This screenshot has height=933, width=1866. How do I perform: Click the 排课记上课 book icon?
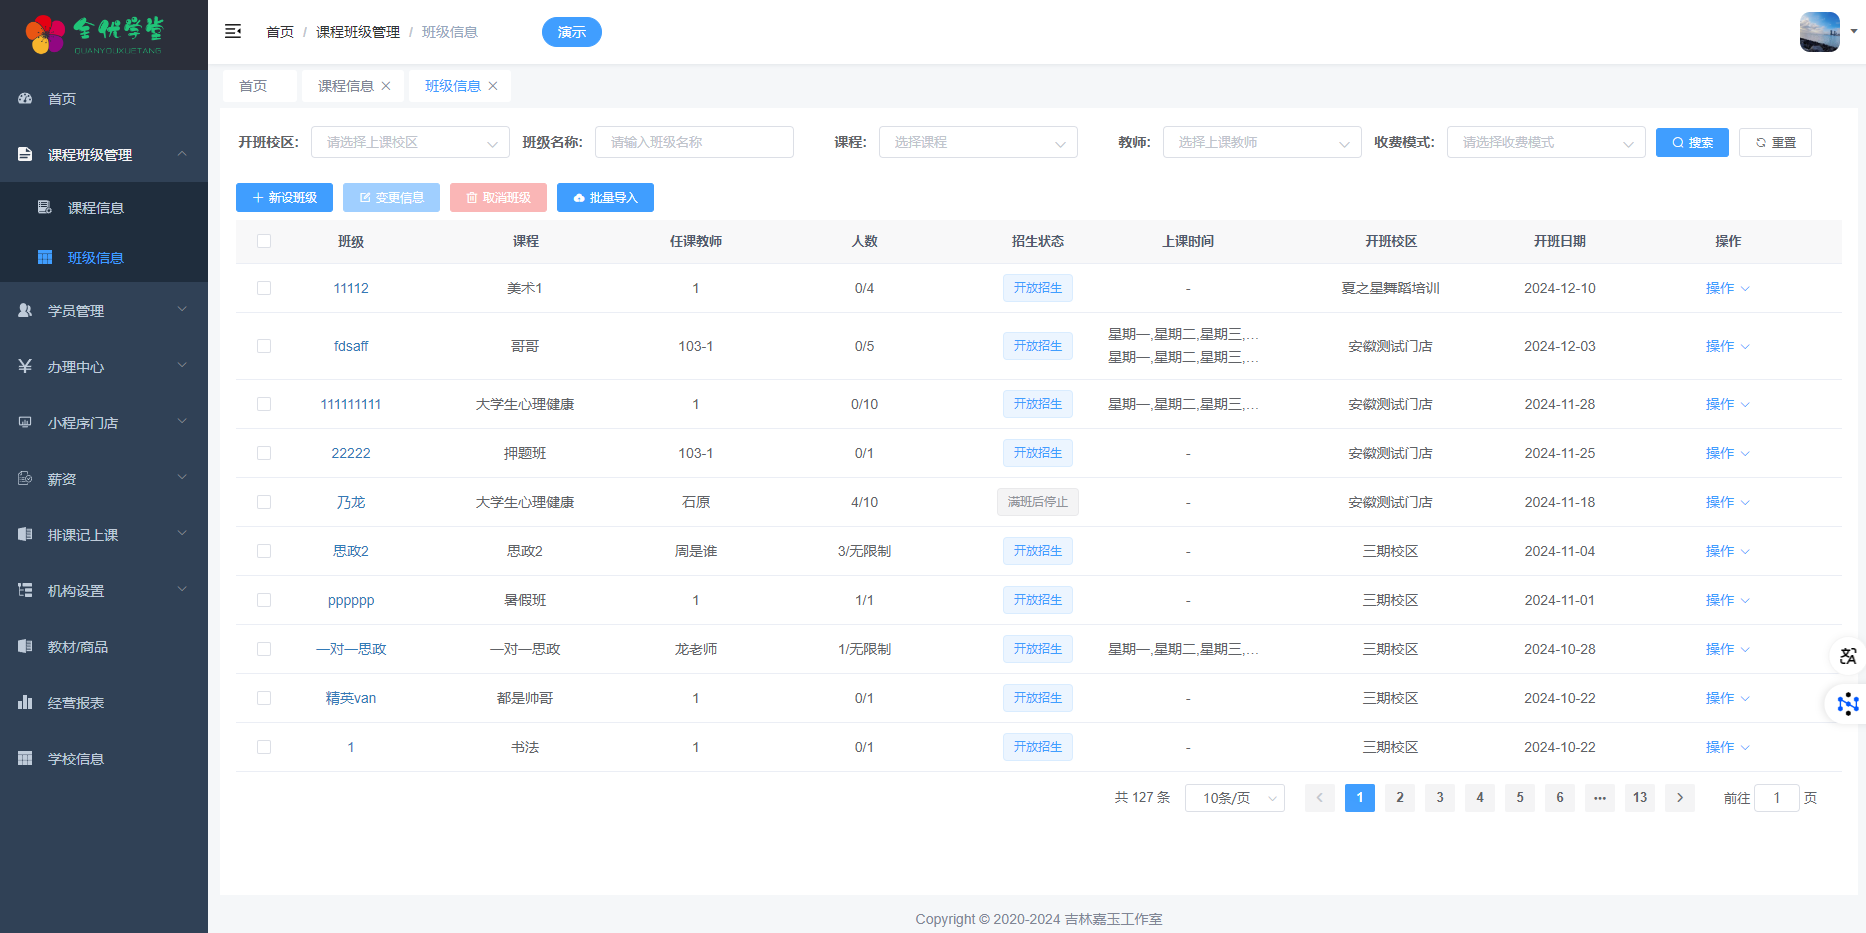coord(26,535)
